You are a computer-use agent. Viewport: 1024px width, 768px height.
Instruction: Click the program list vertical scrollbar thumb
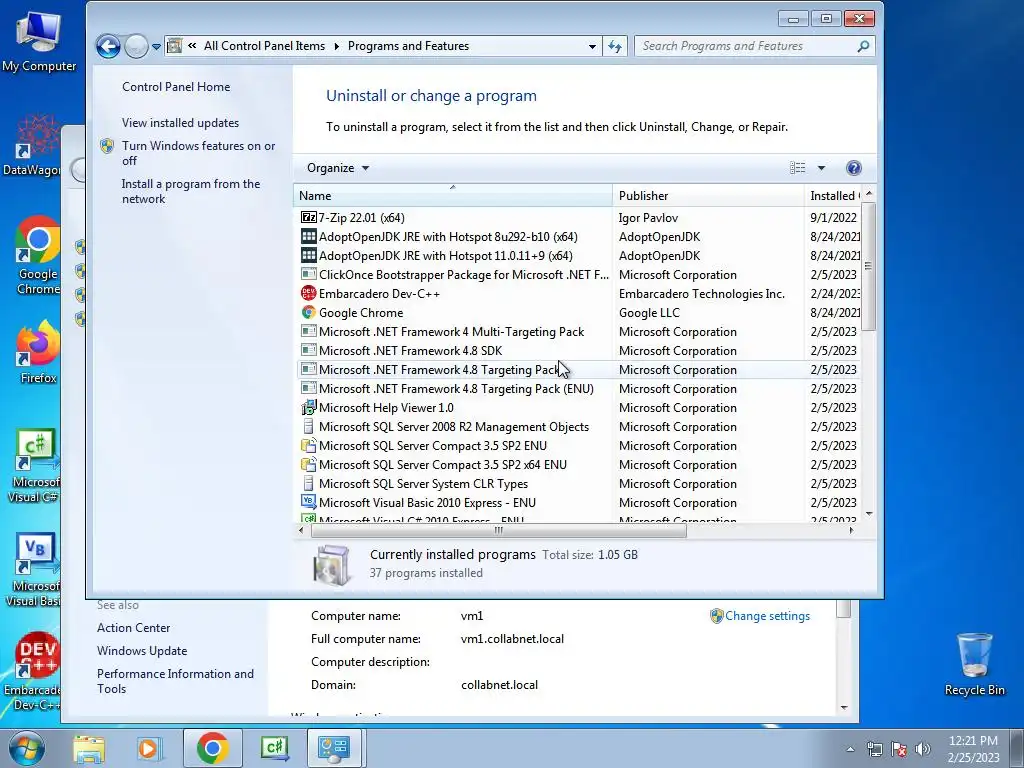coord(868,266)
